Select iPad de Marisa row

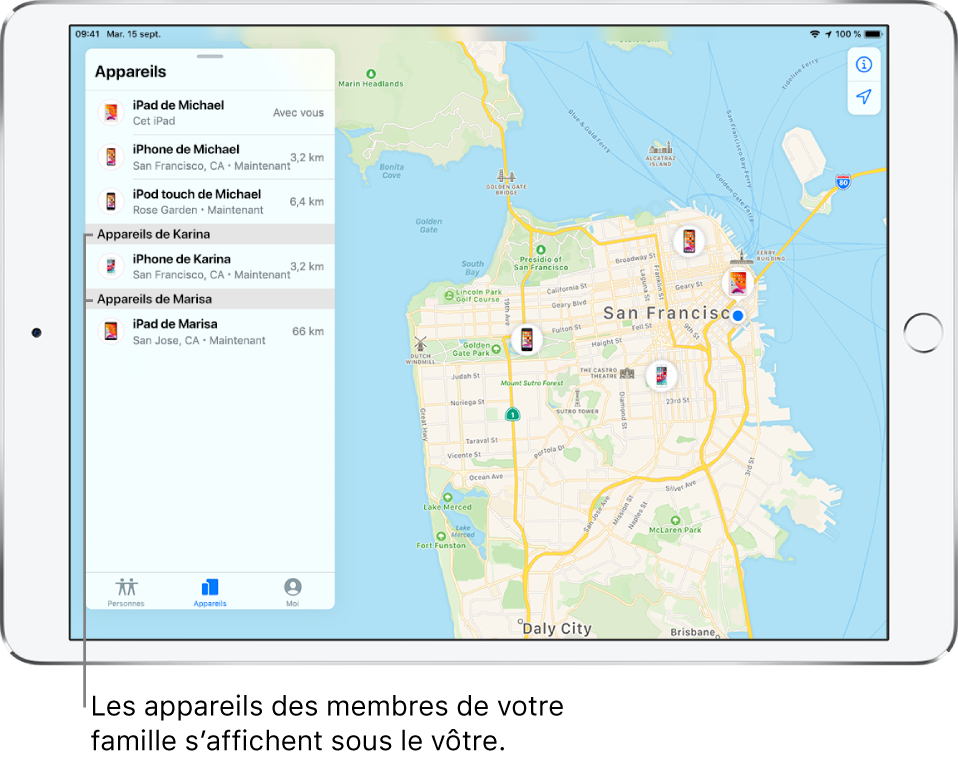[x=210, y=331]
